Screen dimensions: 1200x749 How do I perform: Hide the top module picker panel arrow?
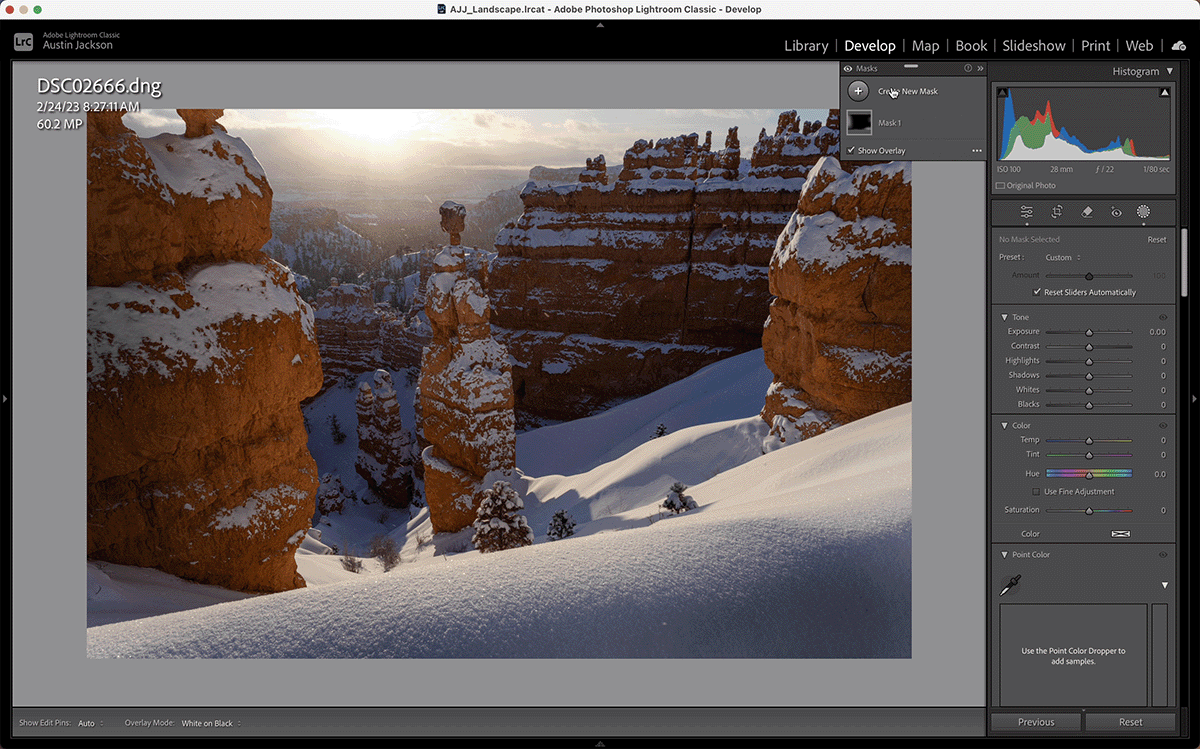(600, 24)
